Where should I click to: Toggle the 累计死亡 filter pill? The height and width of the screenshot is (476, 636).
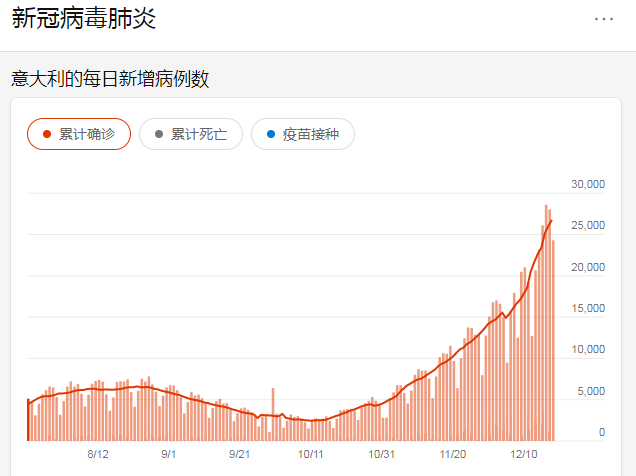(190, 134)
